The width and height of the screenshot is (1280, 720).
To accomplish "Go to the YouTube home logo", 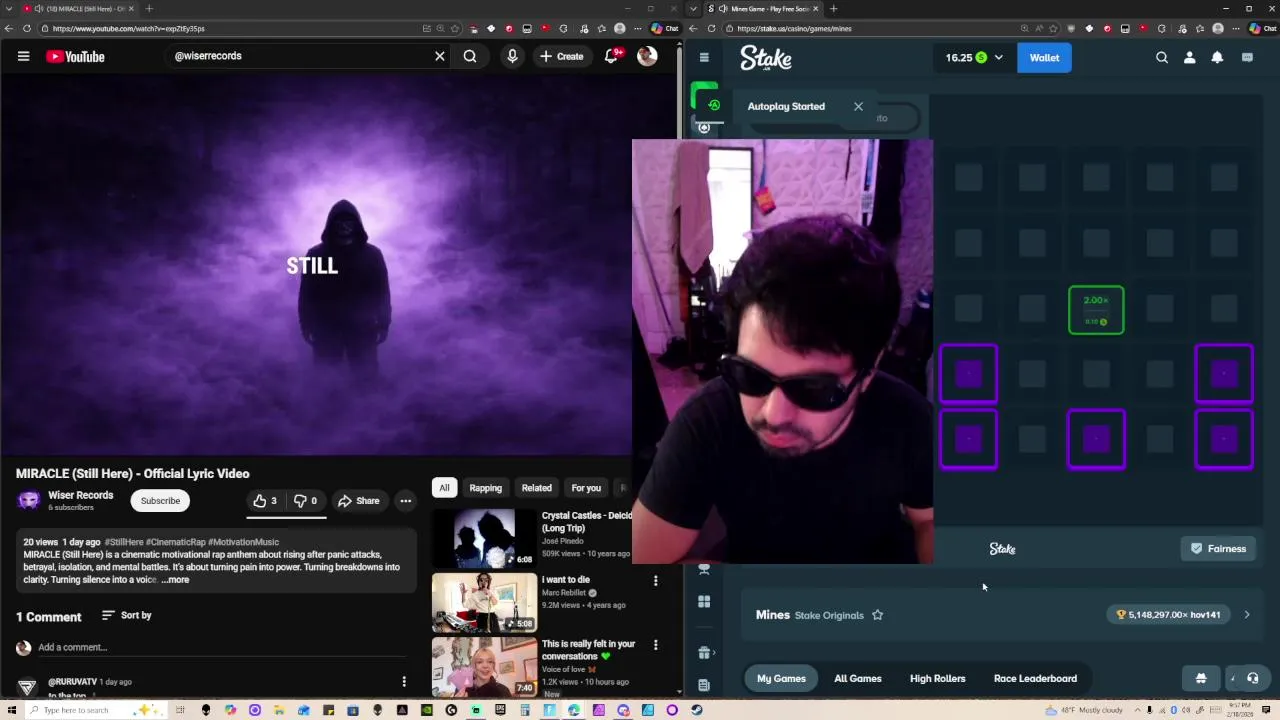I will pyautogui.click(x=75, y=57).
